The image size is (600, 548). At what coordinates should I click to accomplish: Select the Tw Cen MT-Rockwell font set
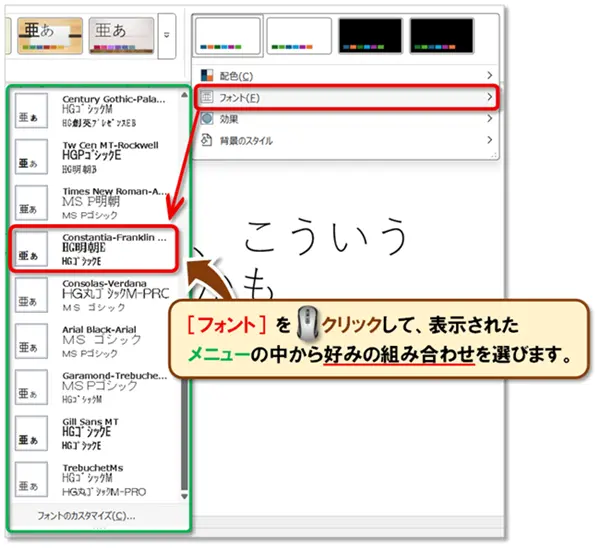(96, 157)
